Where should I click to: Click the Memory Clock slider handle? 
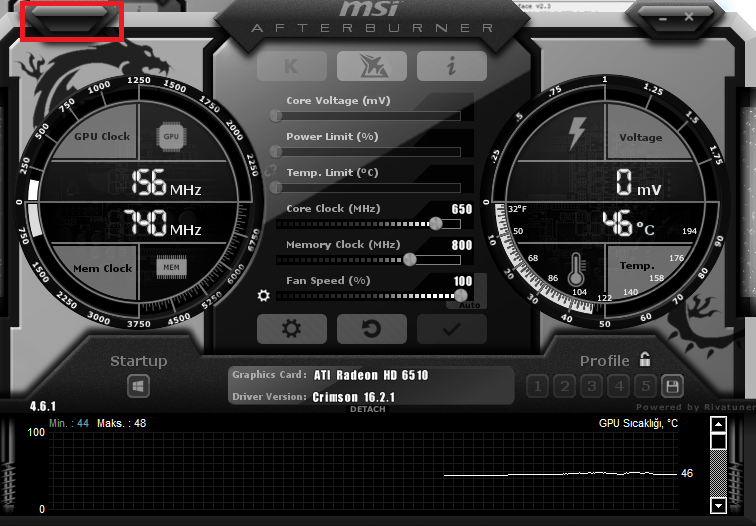point(409,260)
